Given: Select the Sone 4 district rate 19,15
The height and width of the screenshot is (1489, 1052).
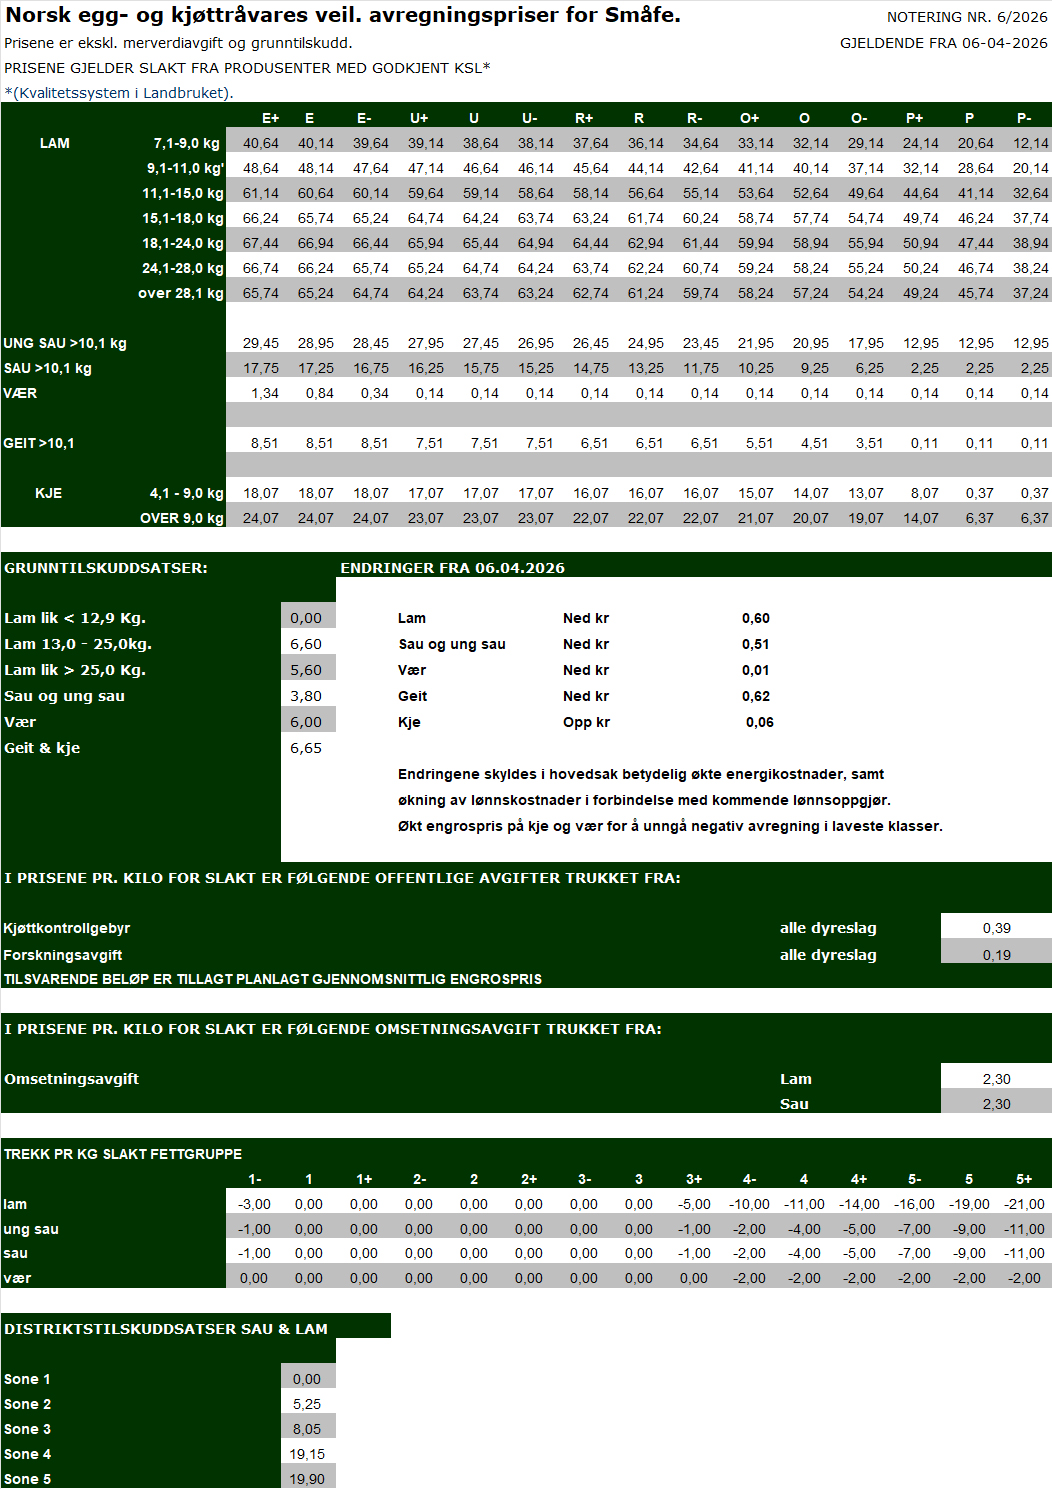Looking at the screenshot, I should [x=307, y=1454].
